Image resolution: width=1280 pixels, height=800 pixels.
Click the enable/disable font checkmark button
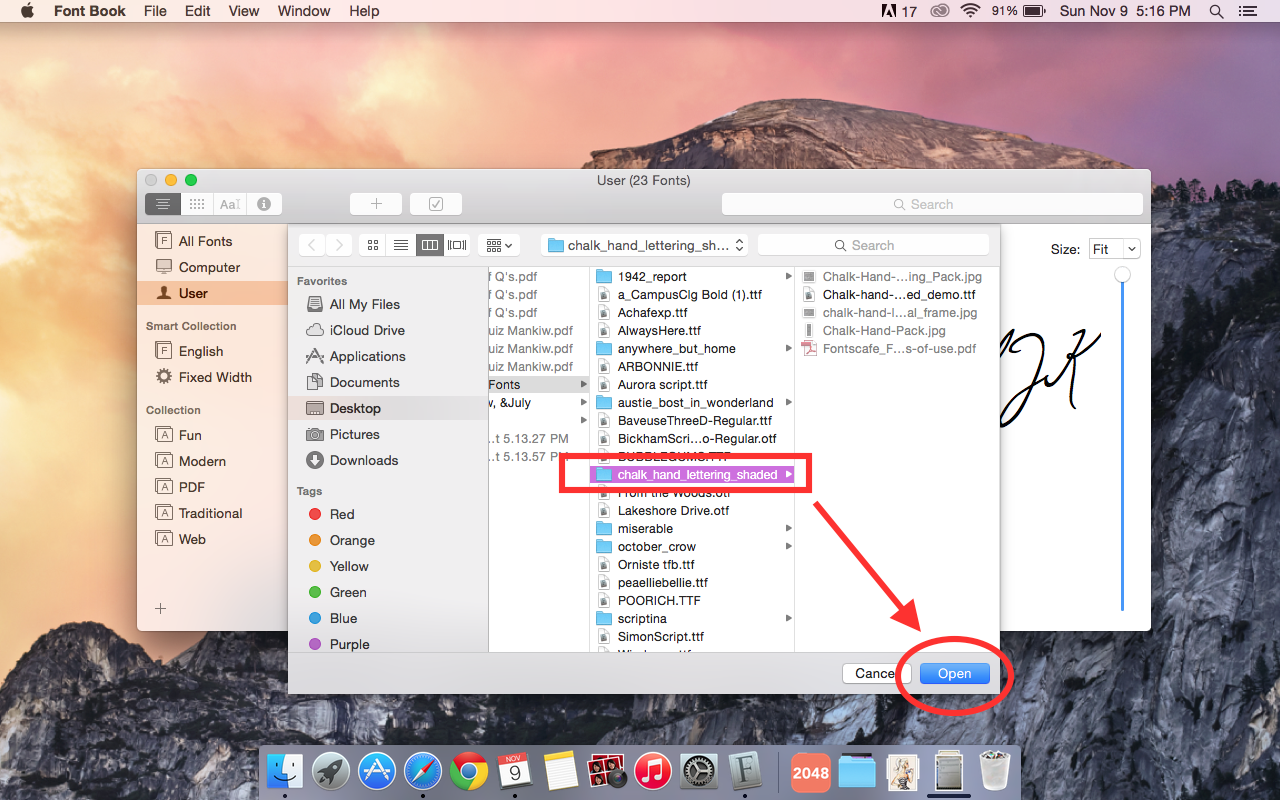[436, 204]
